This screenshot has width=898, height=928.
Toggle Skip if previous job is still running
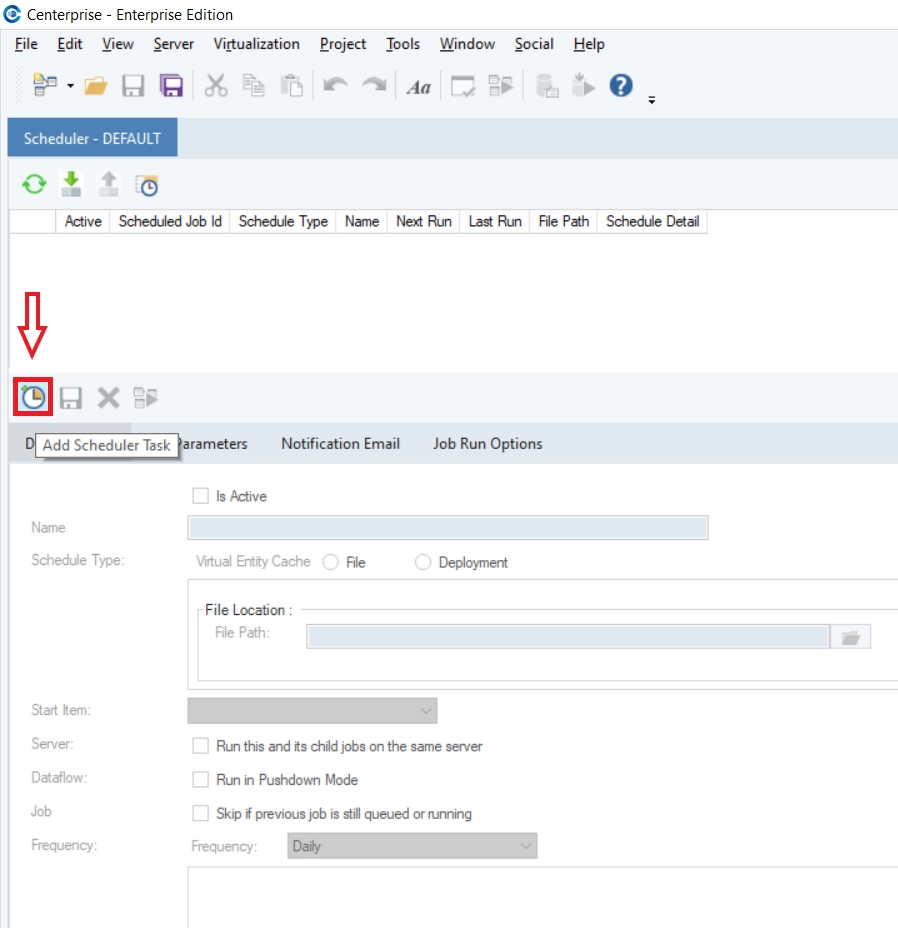(x=200, y=814)
